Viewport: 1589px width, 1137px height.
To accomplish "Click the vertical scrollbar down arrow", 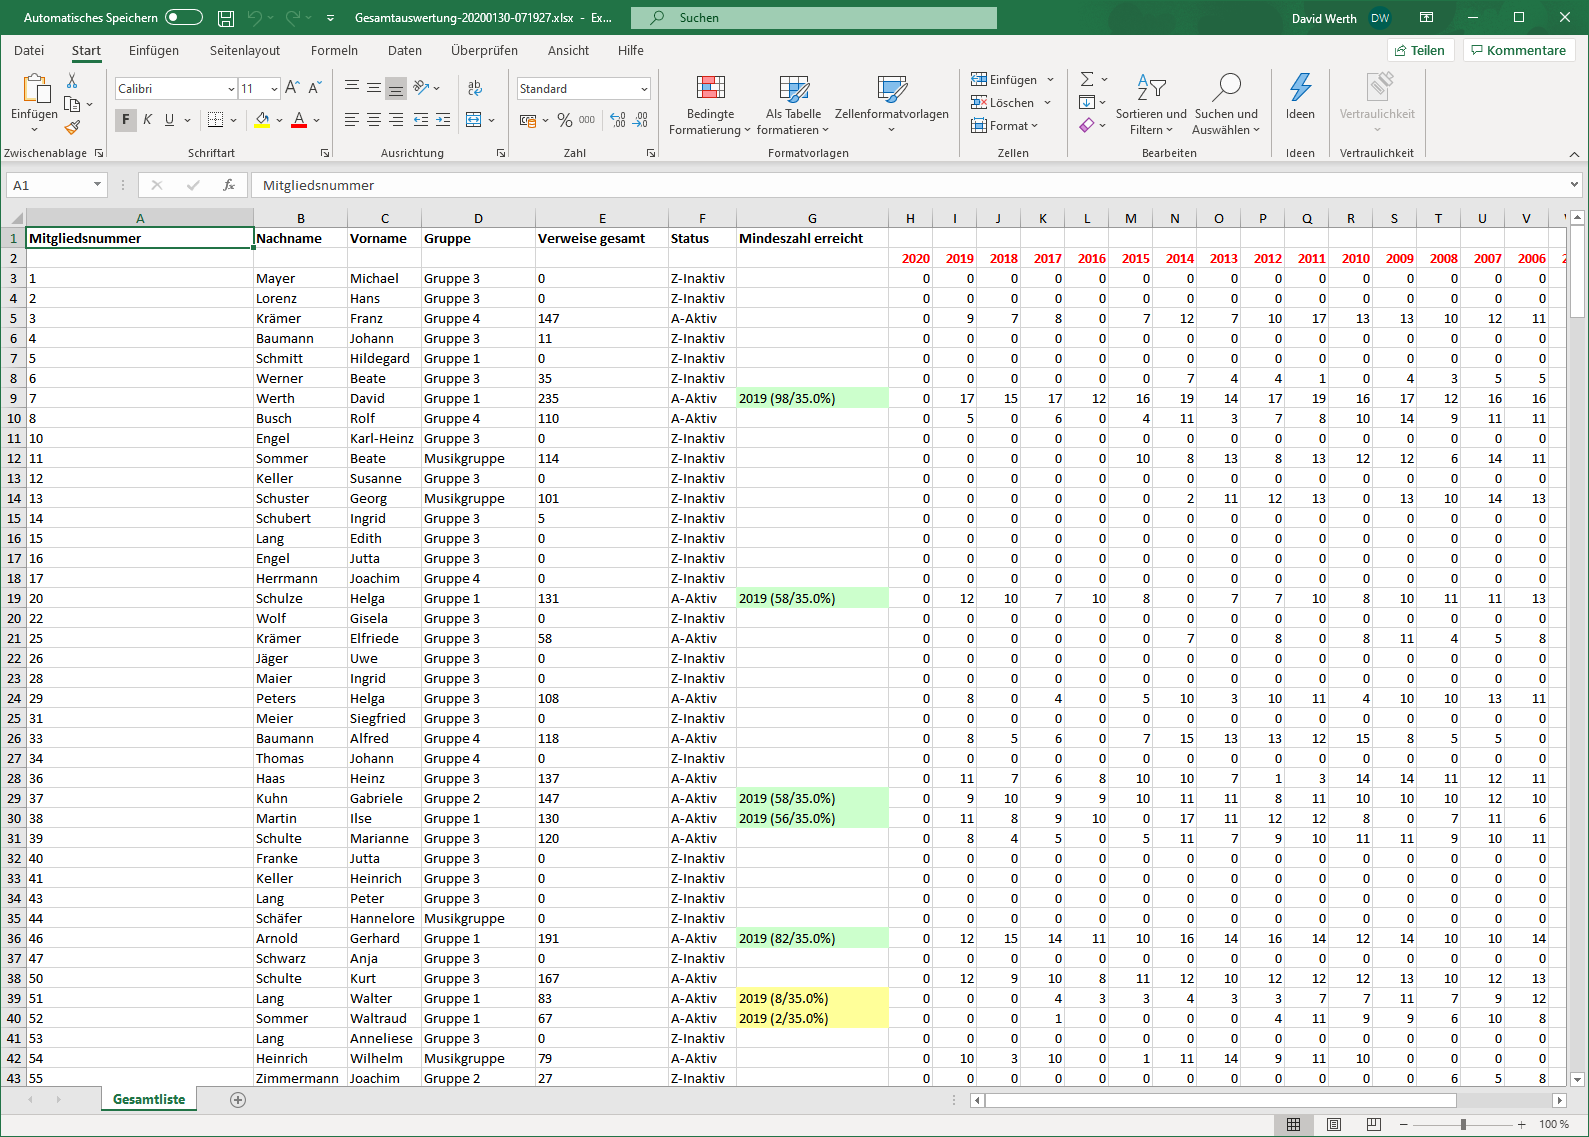I will coord(1577,1079).
